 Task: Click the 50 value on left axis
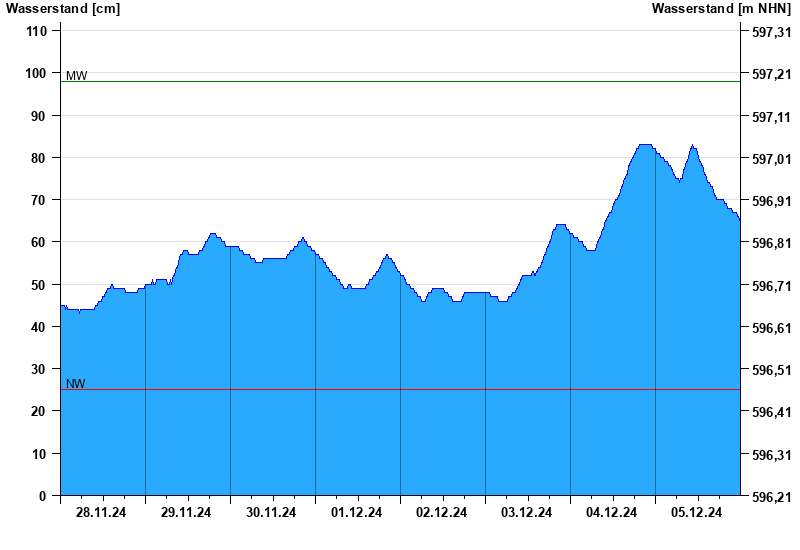[39, 285]
